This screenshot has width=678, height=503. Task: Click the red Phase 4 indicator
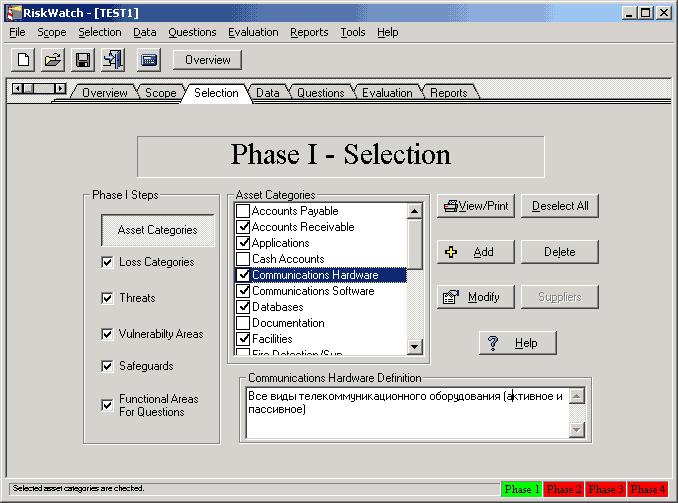[x=647, y=489]
